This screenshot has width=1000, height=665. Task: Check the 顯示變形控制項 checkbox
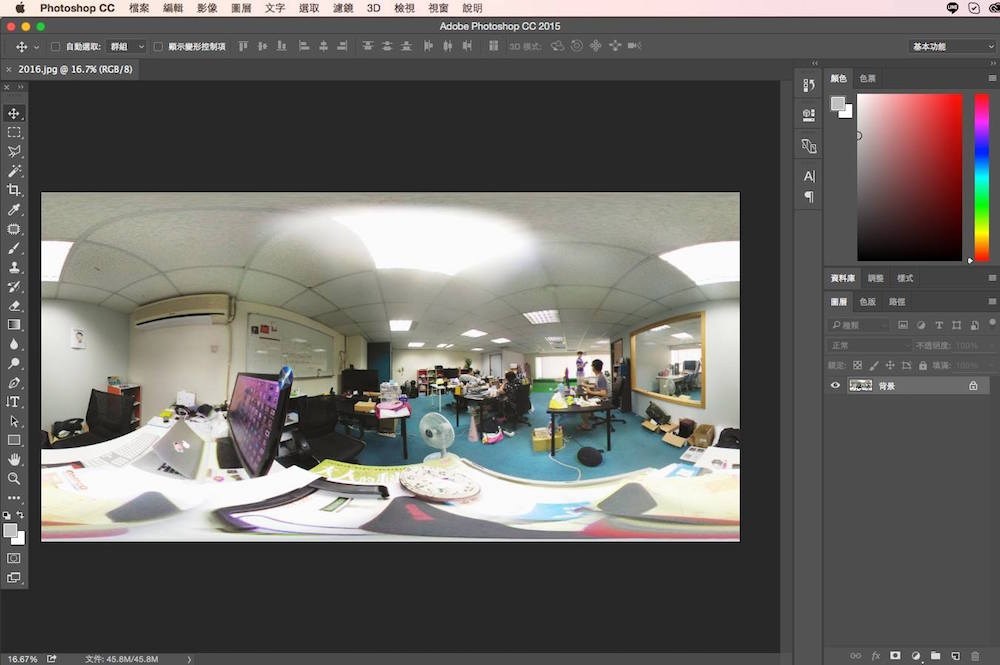(158, 47)
